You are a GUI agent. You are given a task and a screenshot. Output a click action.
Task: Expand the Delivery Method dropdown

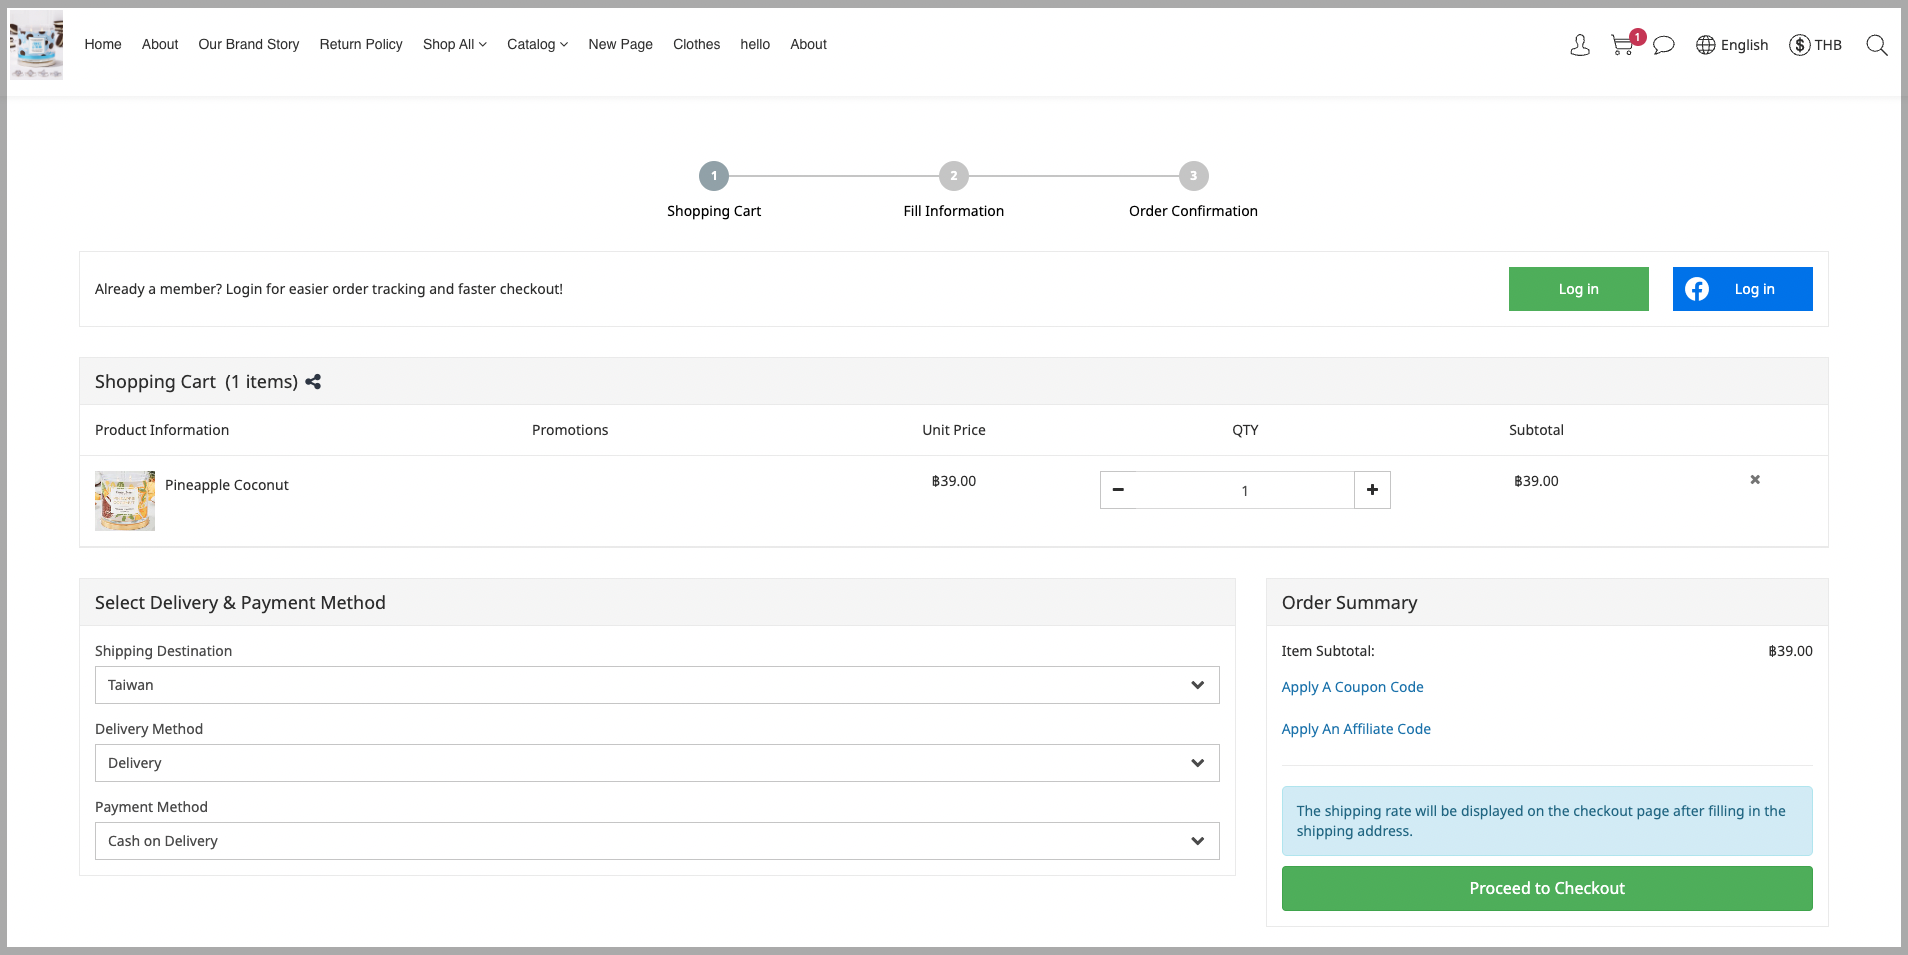click(x=657, y=763)
